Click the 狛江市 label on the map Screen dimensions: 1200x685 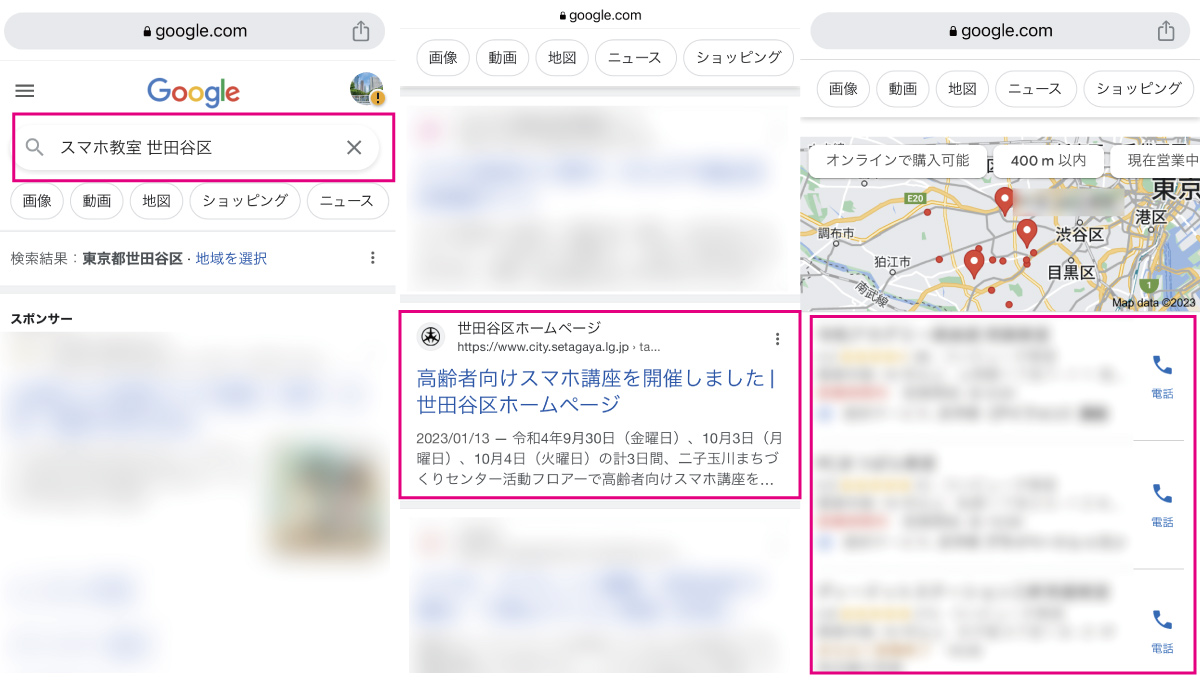pos(892,262)
